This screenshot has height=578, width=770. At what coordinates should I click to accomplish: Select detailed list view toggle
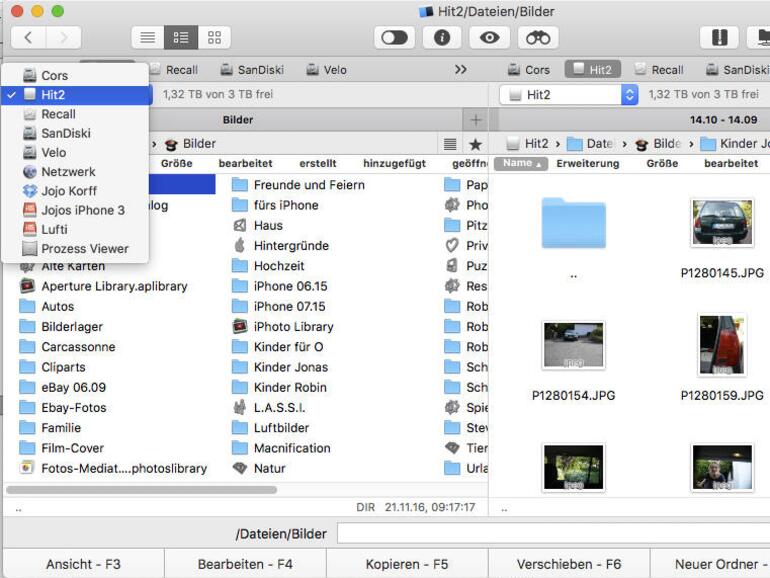coord(181,37)
